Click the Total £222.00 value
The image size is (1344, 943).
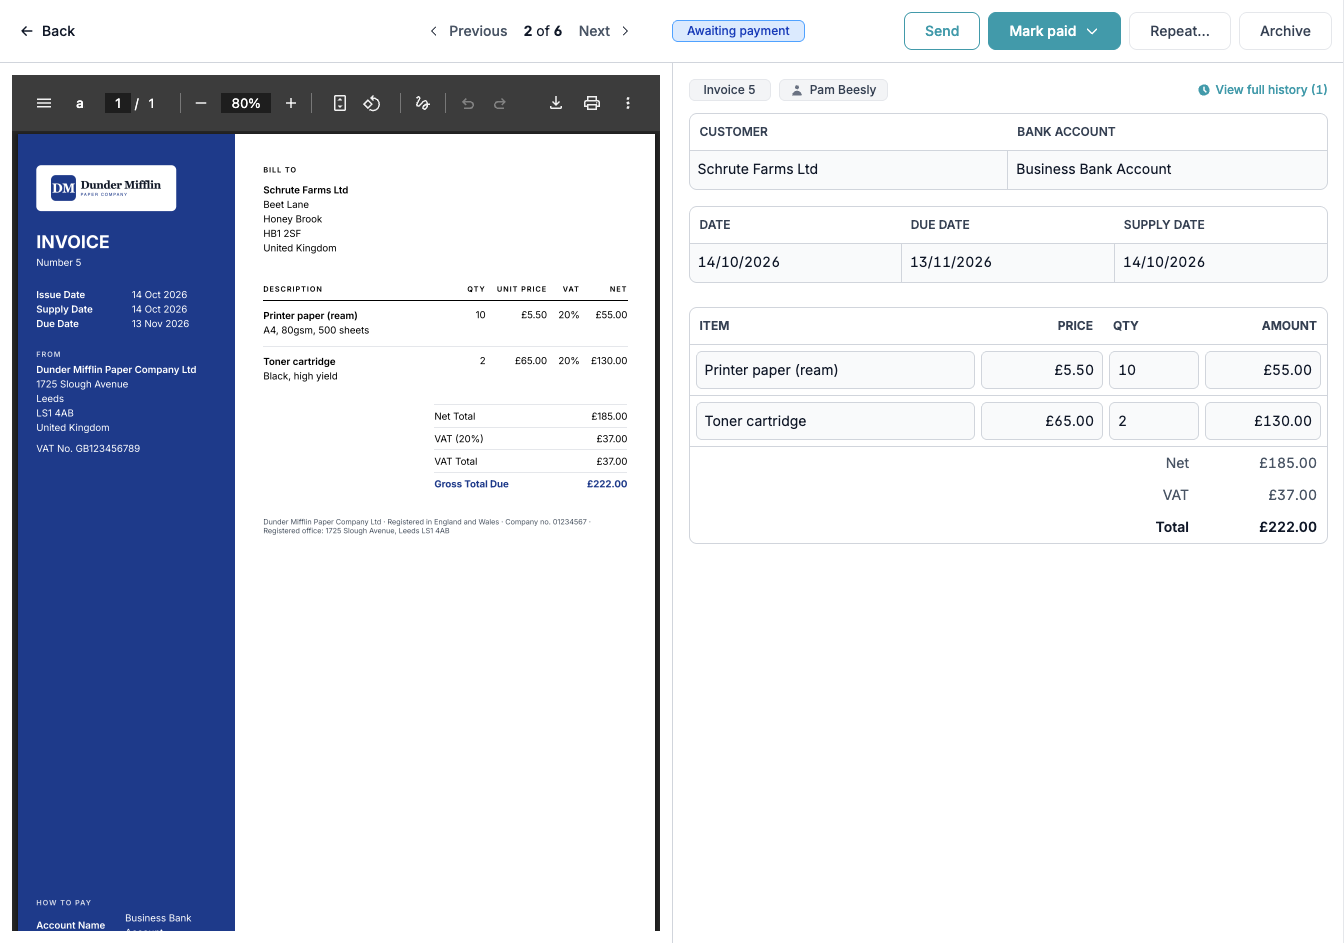pyautogui.click(x=1288, y=527)
